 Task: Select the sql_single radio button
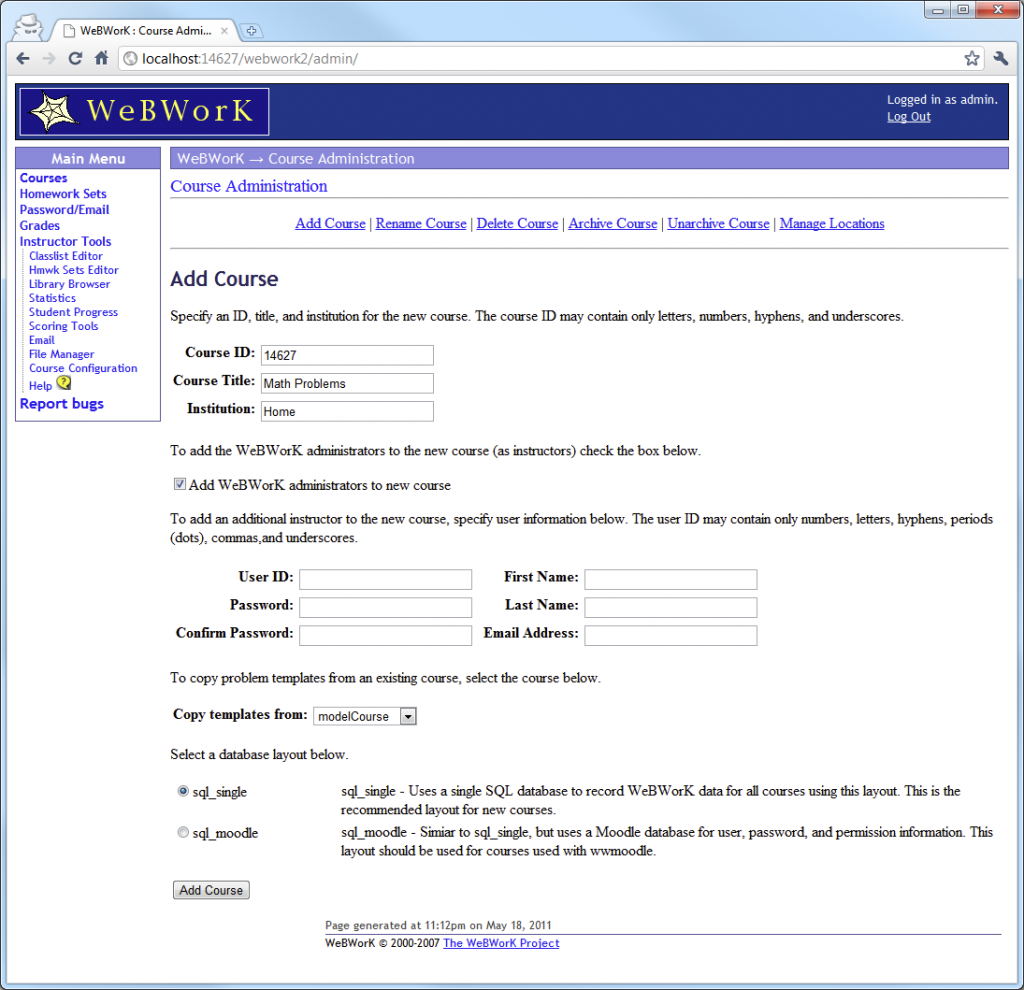(x=183, y=790)
